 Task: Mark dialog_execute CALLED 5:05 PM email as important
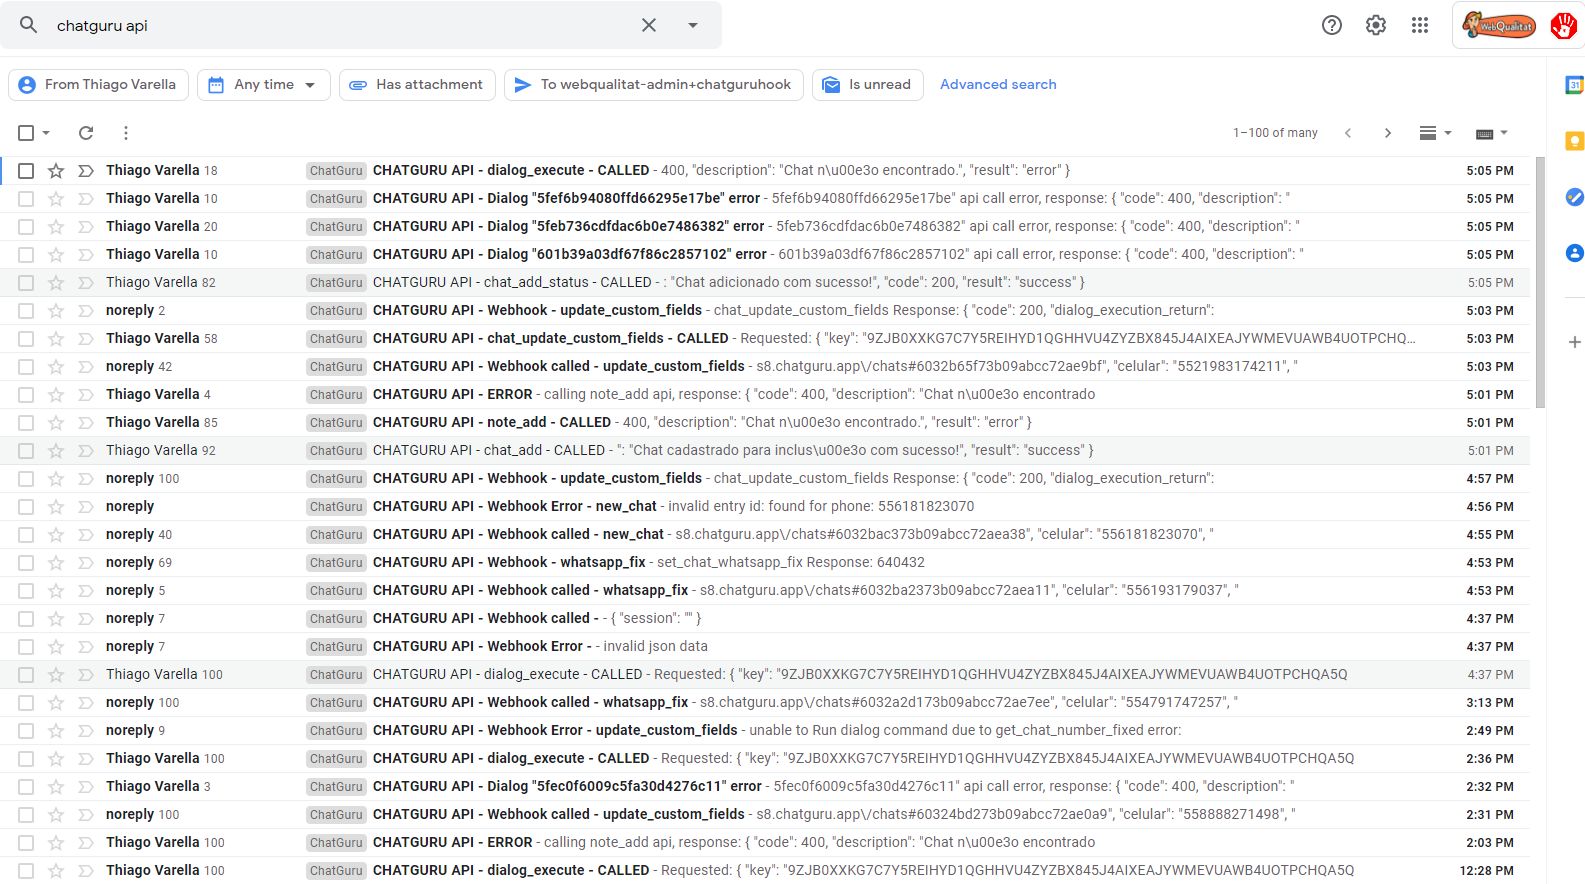tap(86, 171)
